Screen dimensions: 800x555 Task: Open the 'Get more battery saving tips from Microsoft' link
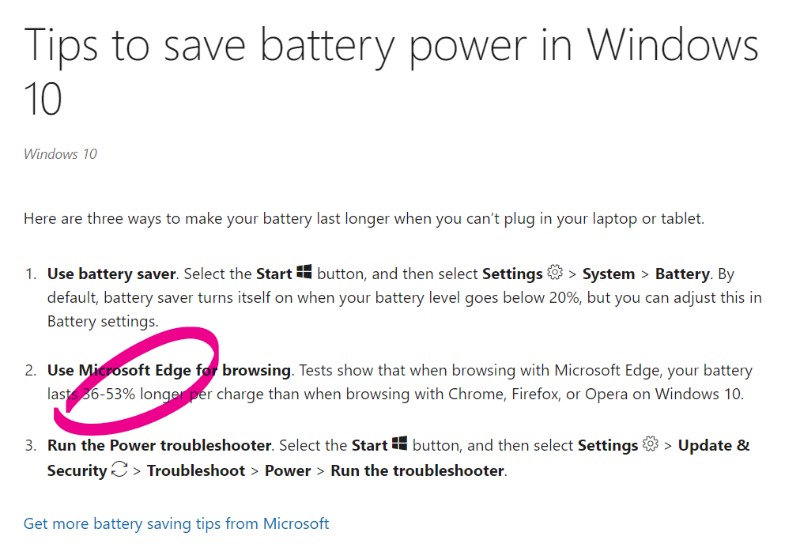click(176, 524)
